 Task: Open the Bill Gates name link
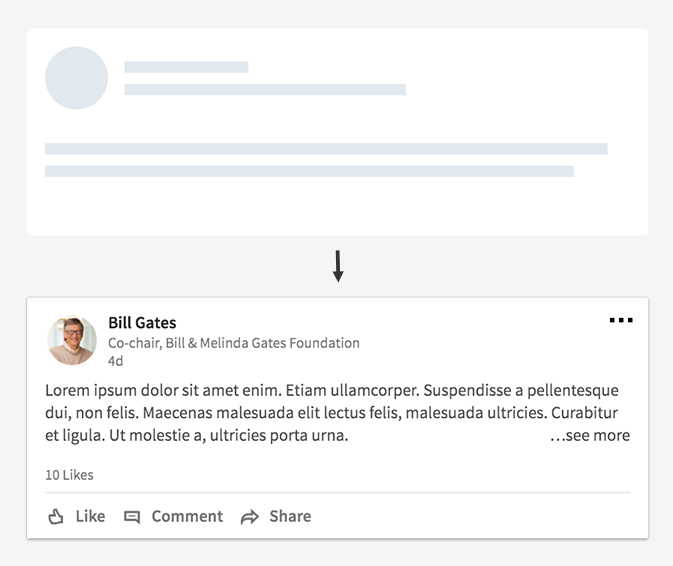coord(142,322)
